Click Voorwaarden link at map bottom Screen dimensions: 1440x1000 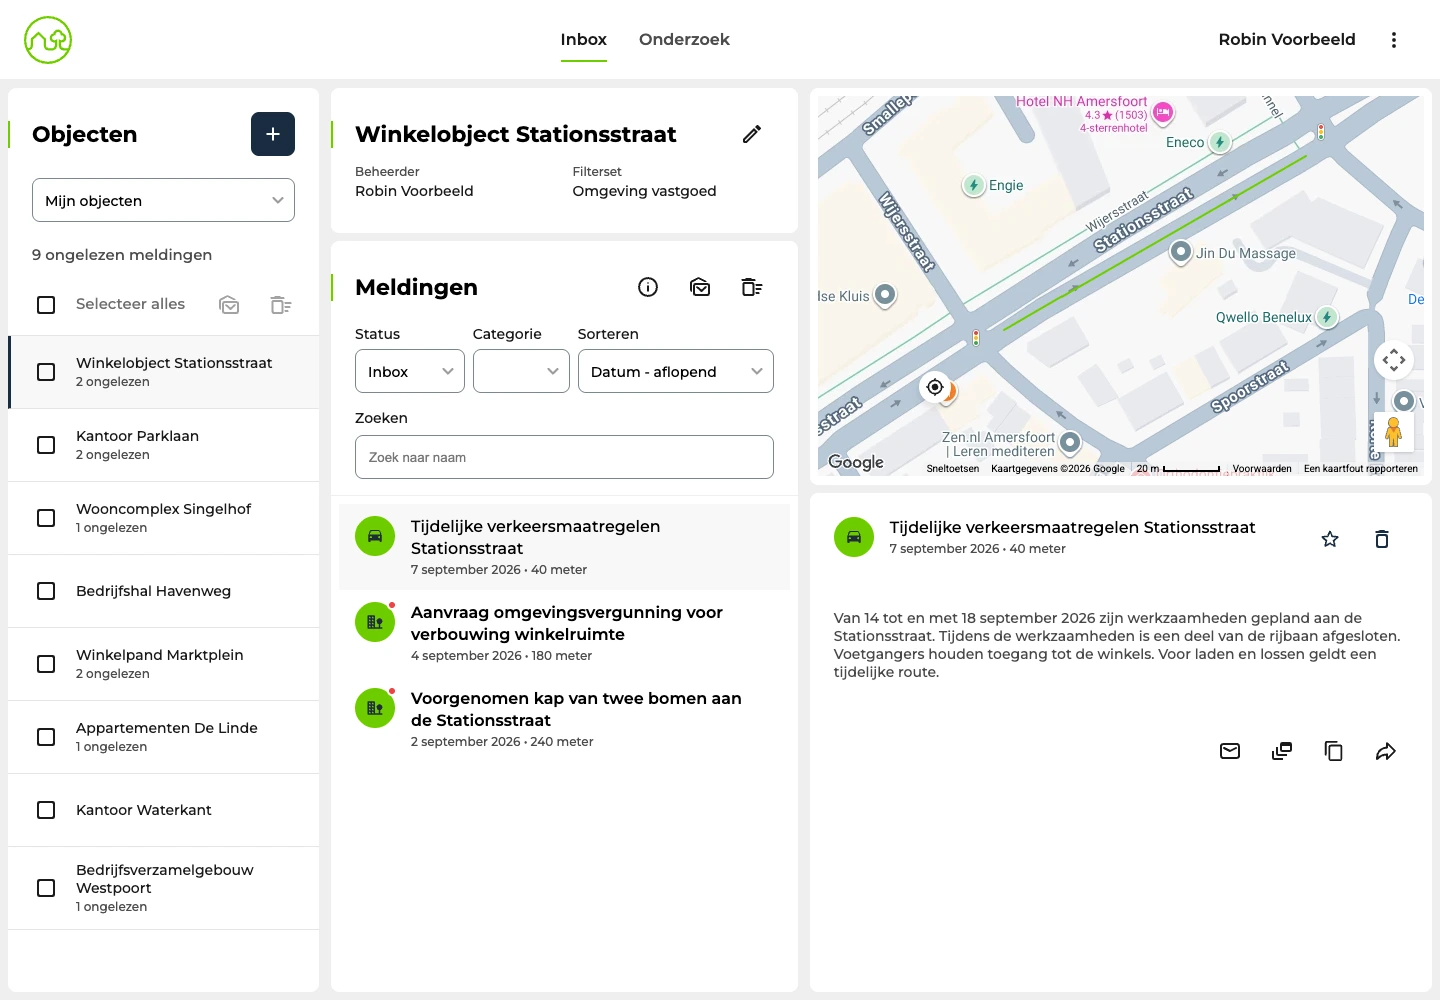pos(1262,468)
